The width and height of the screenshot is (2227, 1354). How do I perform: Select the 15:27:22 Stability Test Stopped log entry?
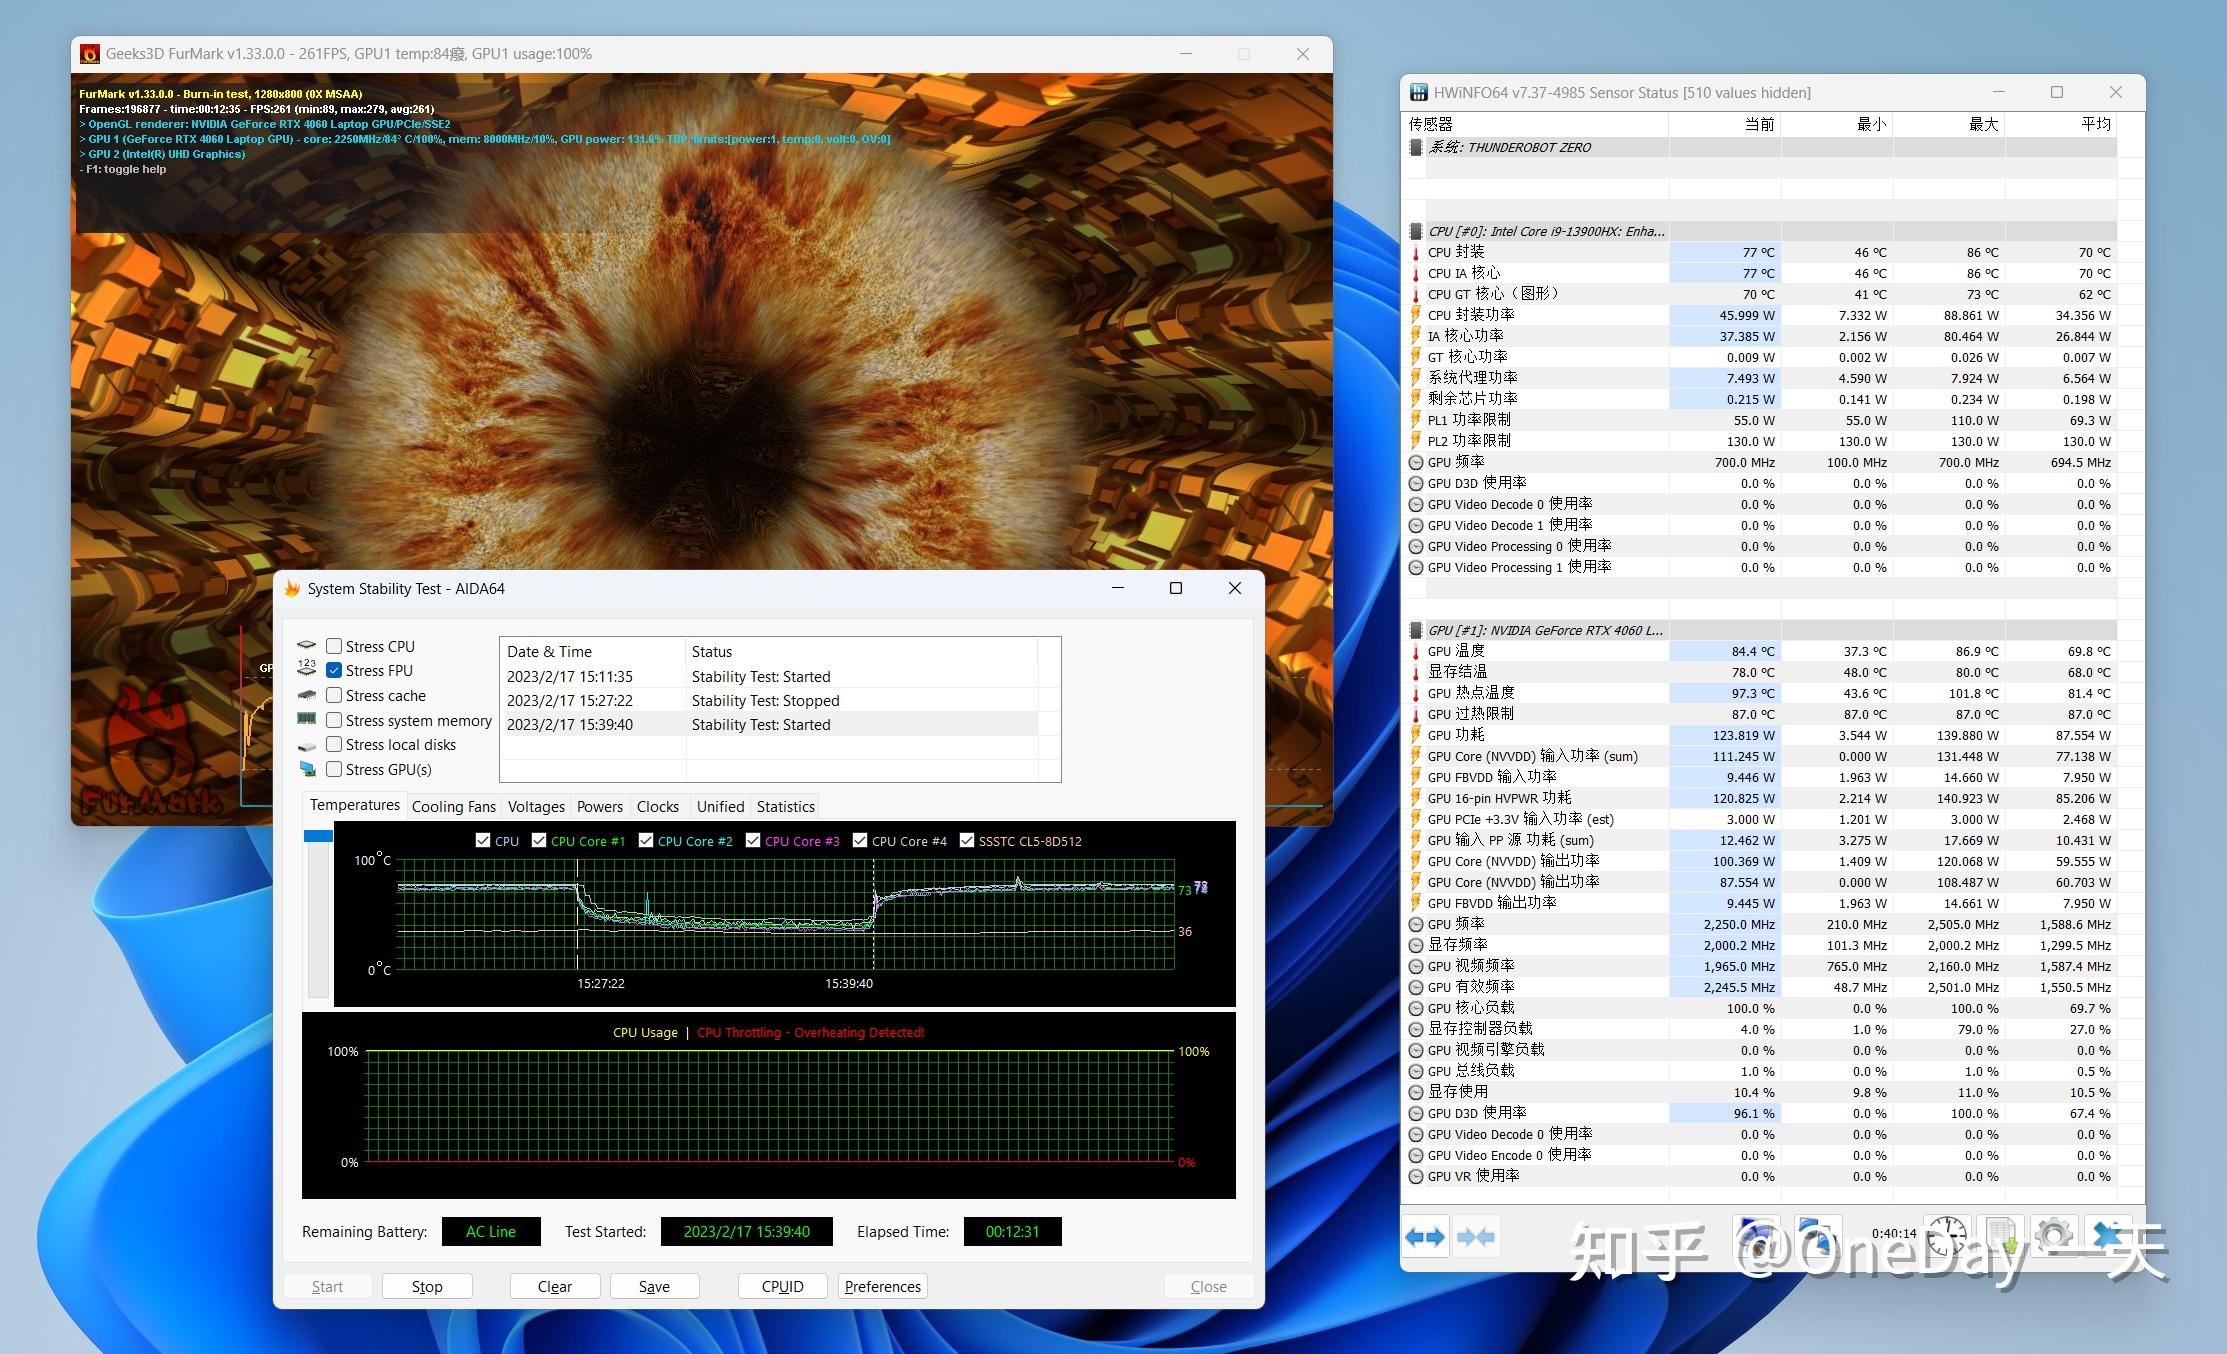click(x=700, y=700)
